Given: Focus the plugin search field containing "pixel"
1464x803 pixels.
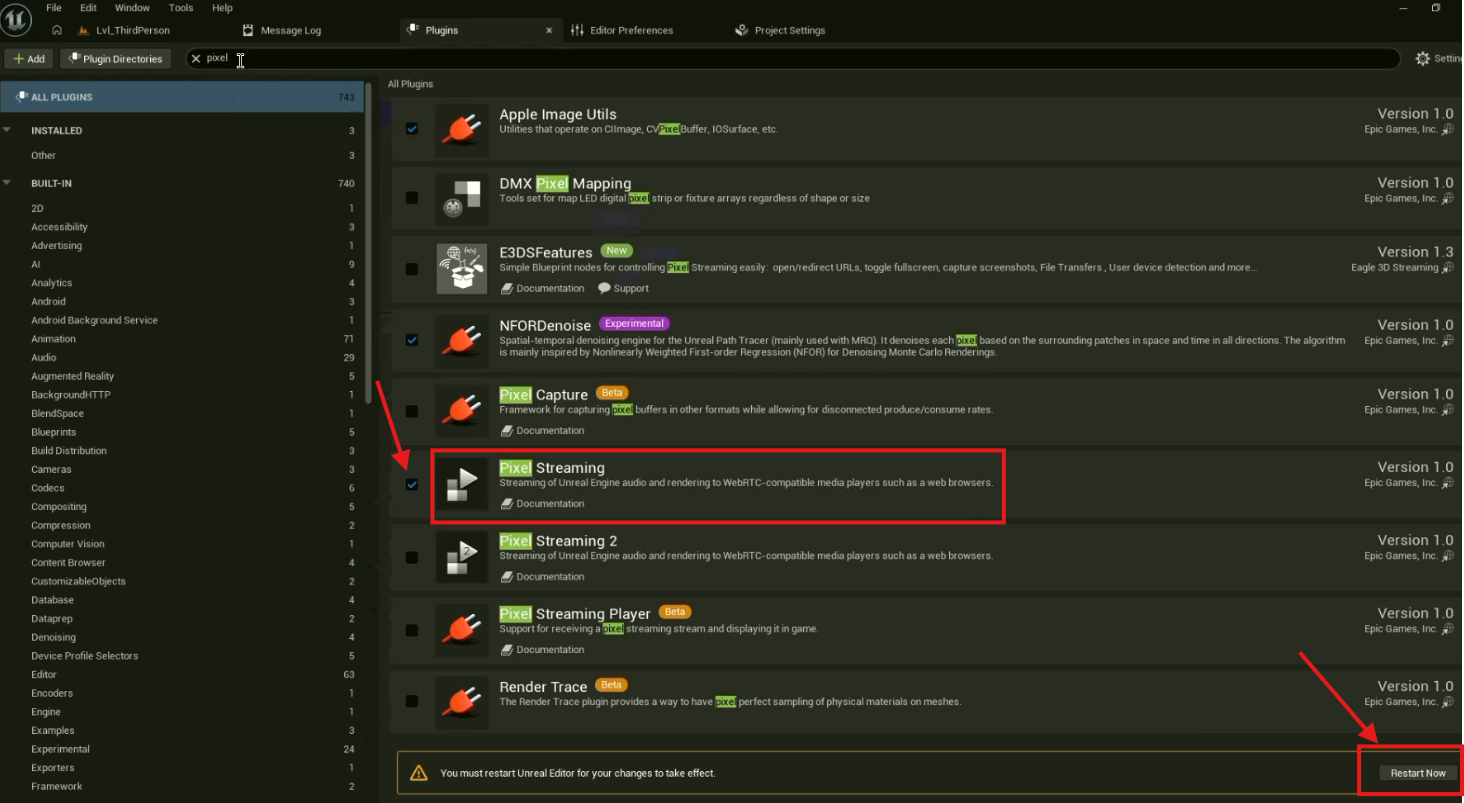Looking at the screenshot, I should tap(793, 59).
